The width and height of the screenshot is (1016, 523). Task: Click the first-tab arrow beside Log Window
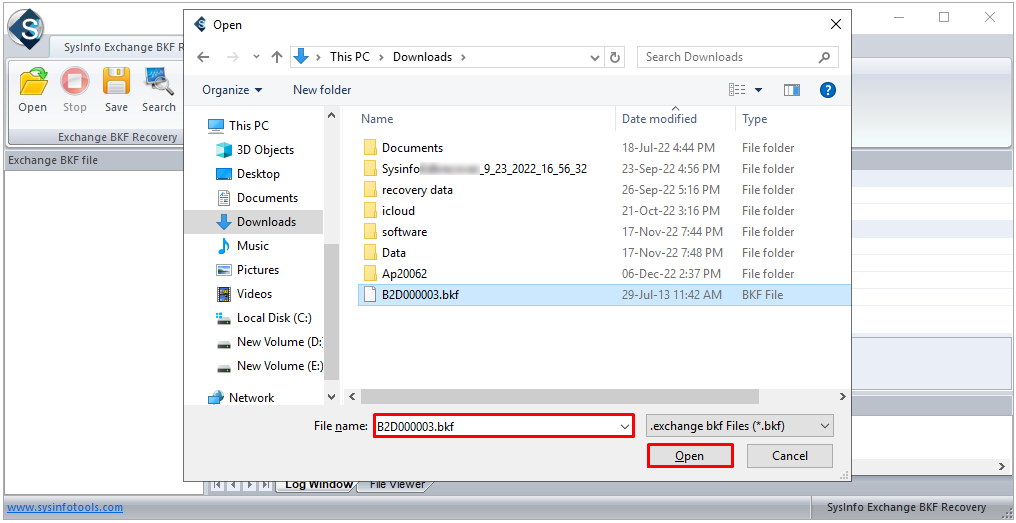click(x=217, y=485)
